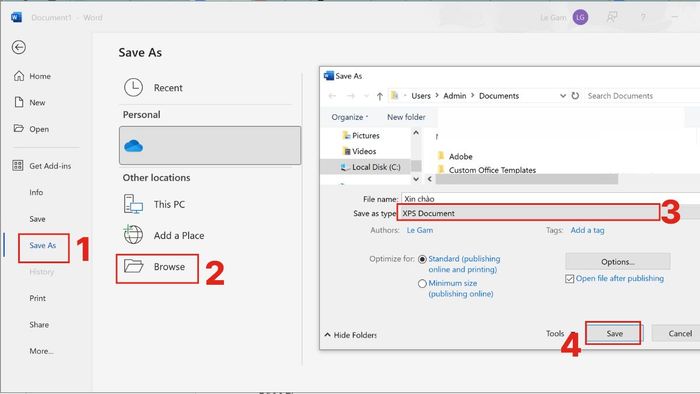
Task: Open recent locations dropdown arrow
Action: [366, 96]
